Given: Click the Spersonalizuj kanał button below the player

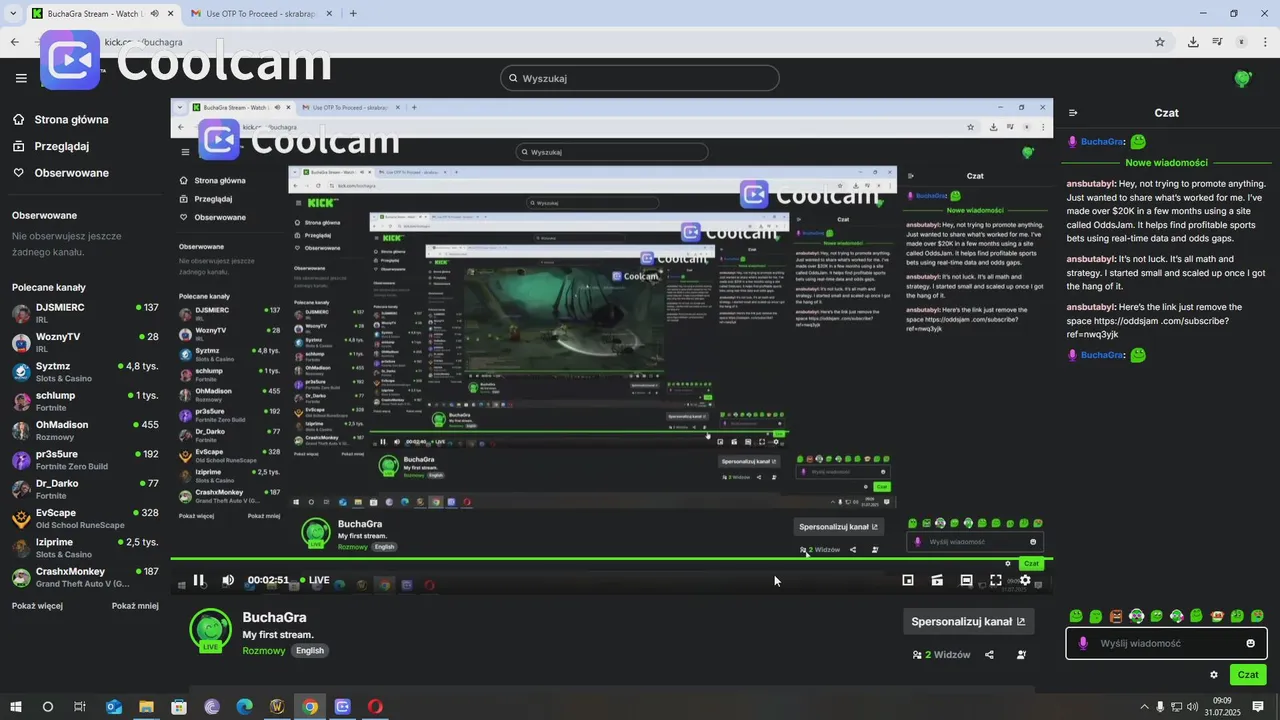Looking at the screenshot, I should click(968, 621).
